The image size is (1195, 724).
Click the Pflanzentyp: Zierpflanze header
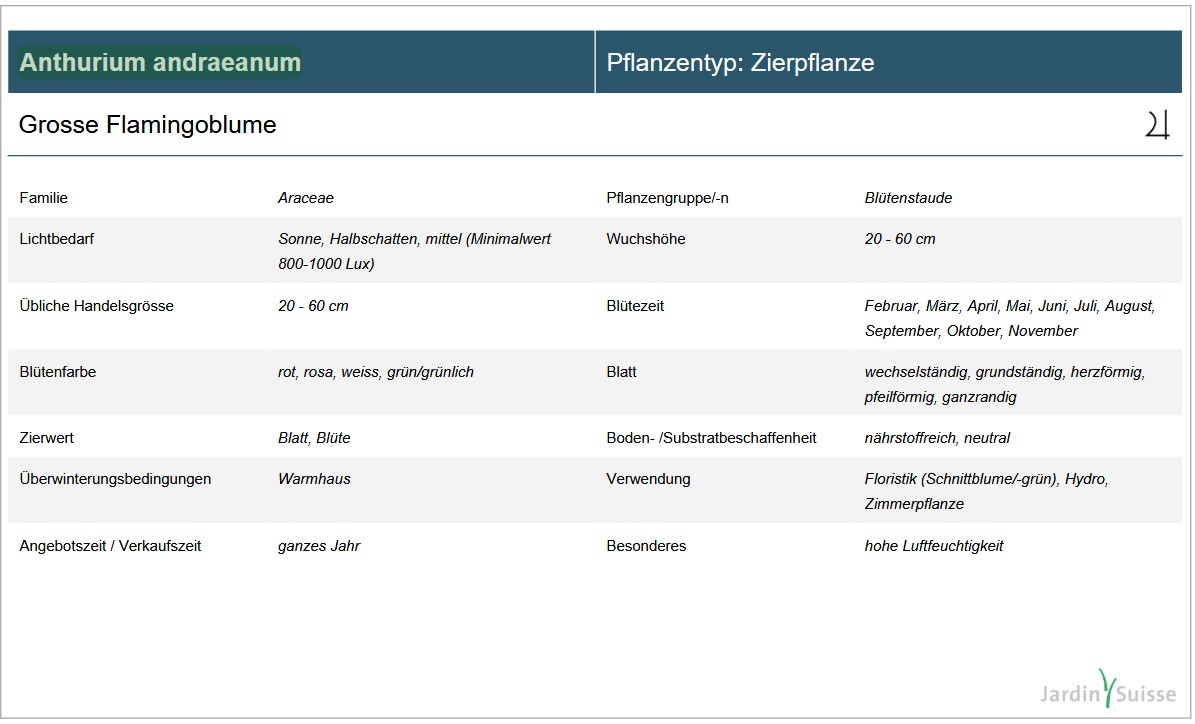(x=740, y=63)
